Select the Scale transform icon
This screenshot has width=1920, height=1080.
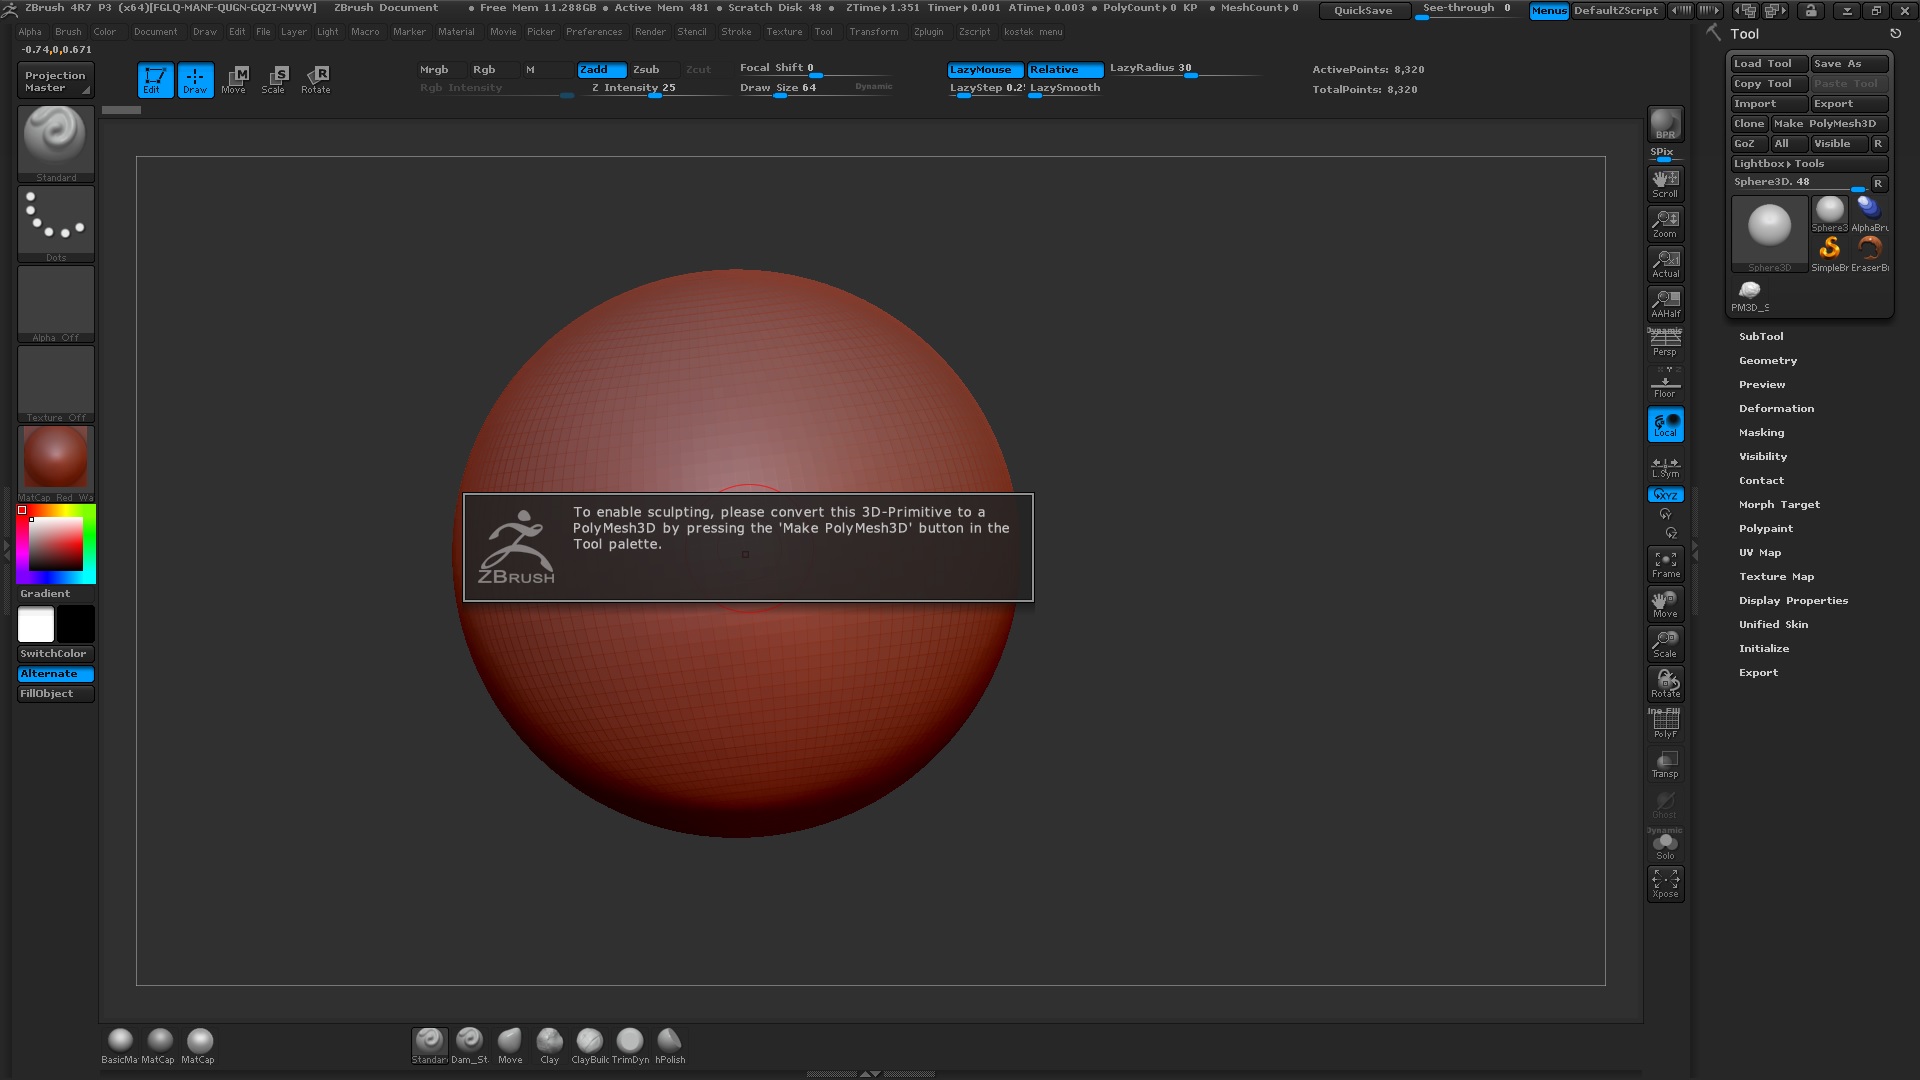(x=273, y=80)
